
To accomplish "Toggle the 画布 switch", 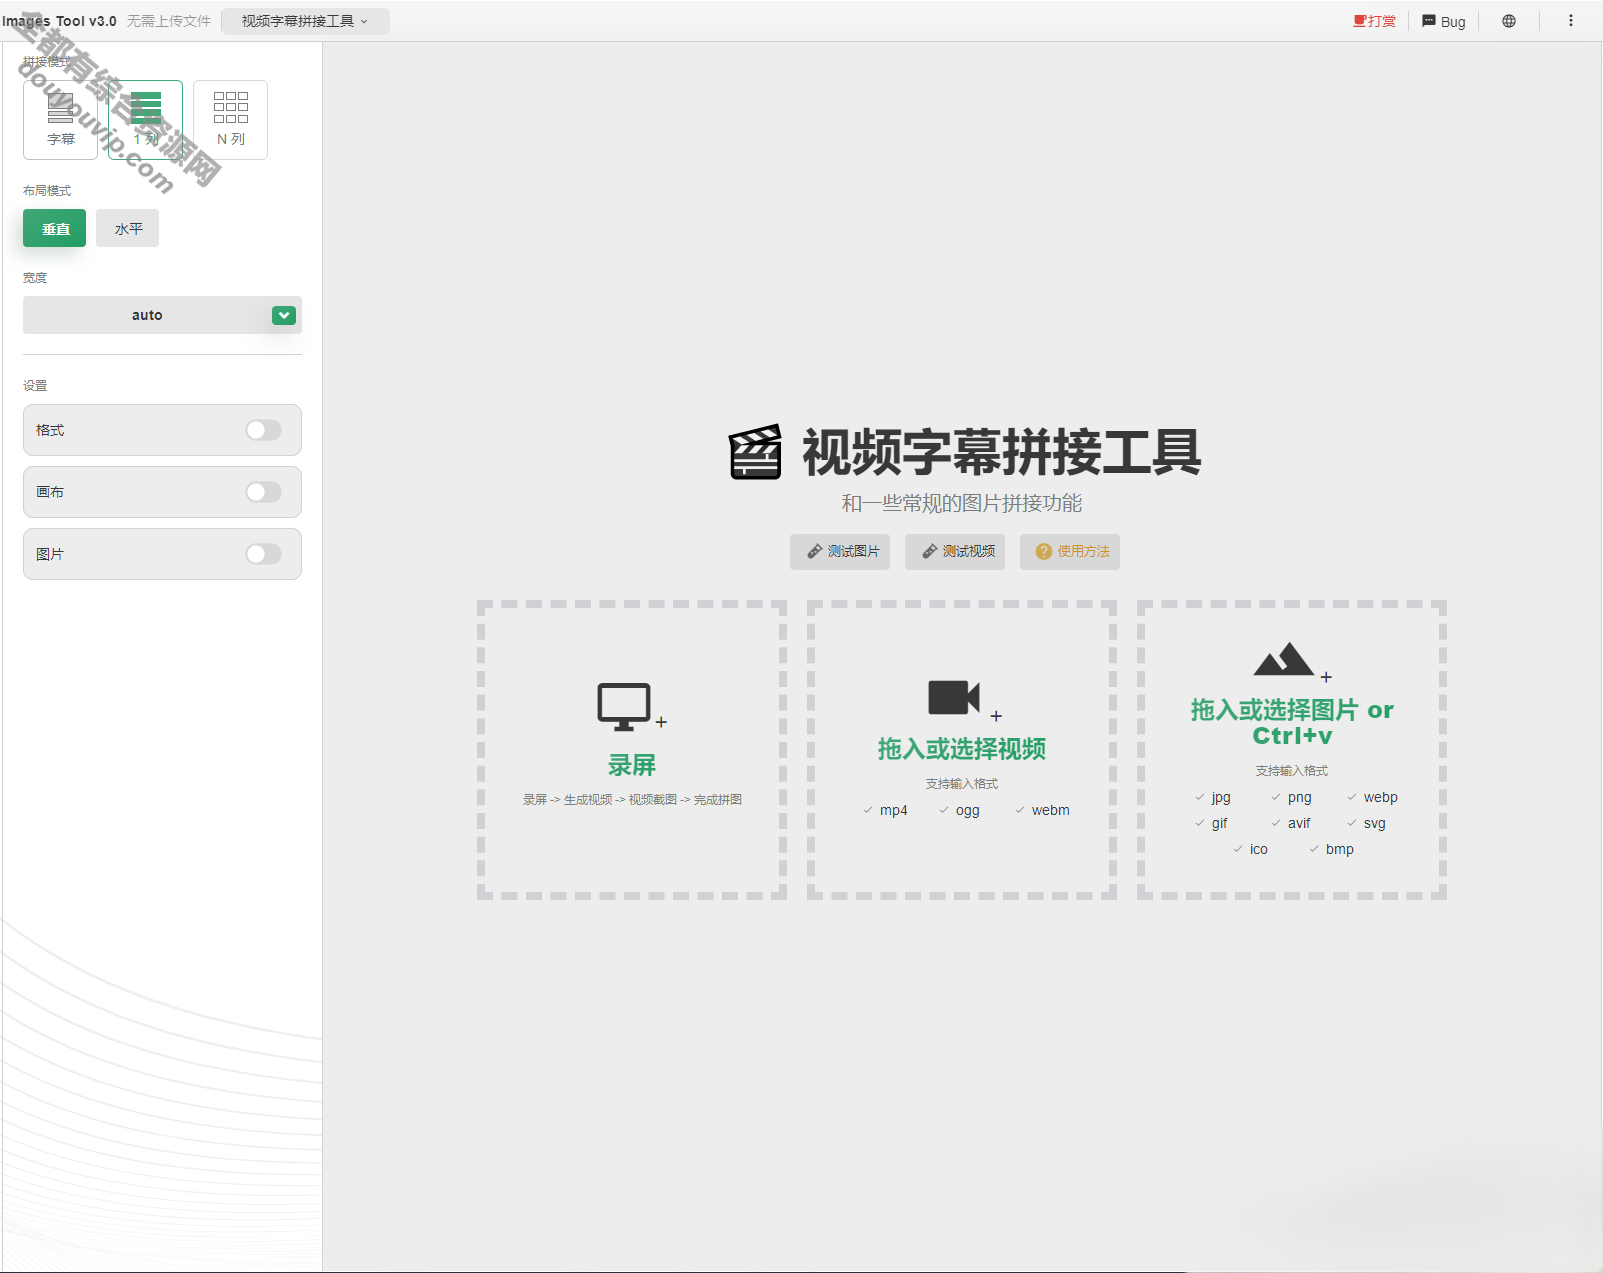I will pyautogui.click(x=264, y=492).
